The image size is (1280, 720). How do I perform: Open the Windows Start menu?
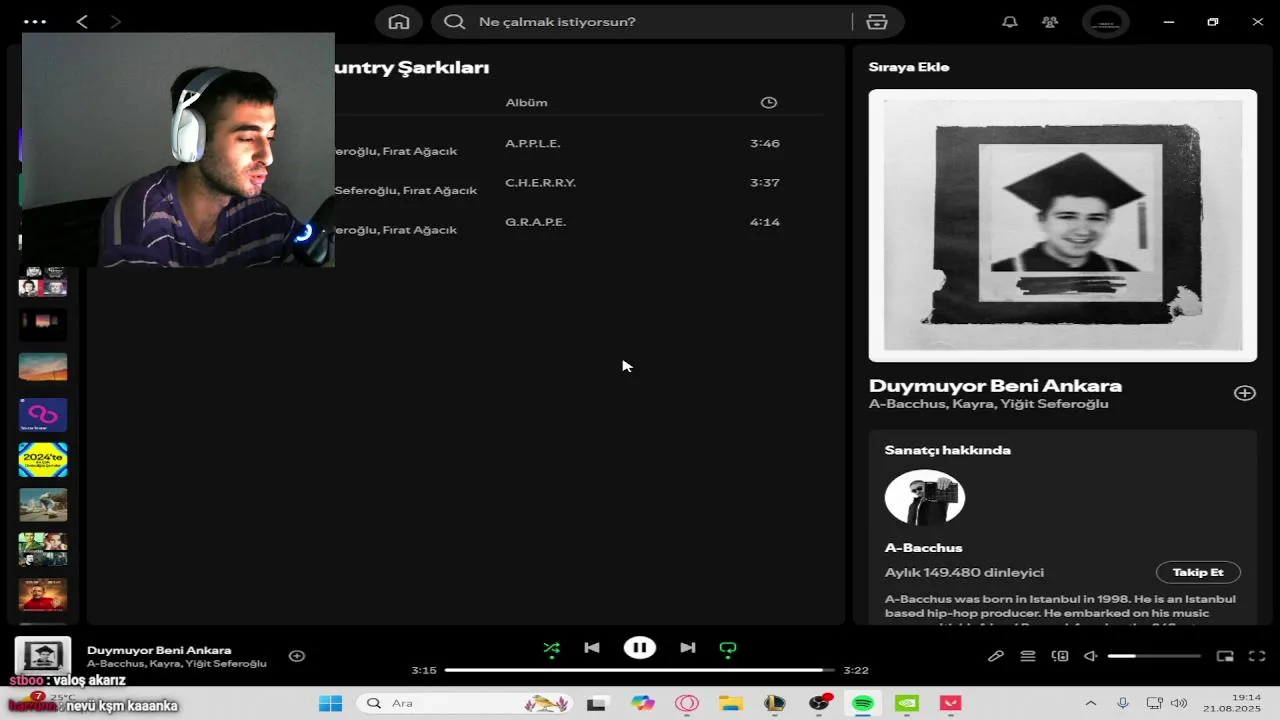[x=330, y=703]
